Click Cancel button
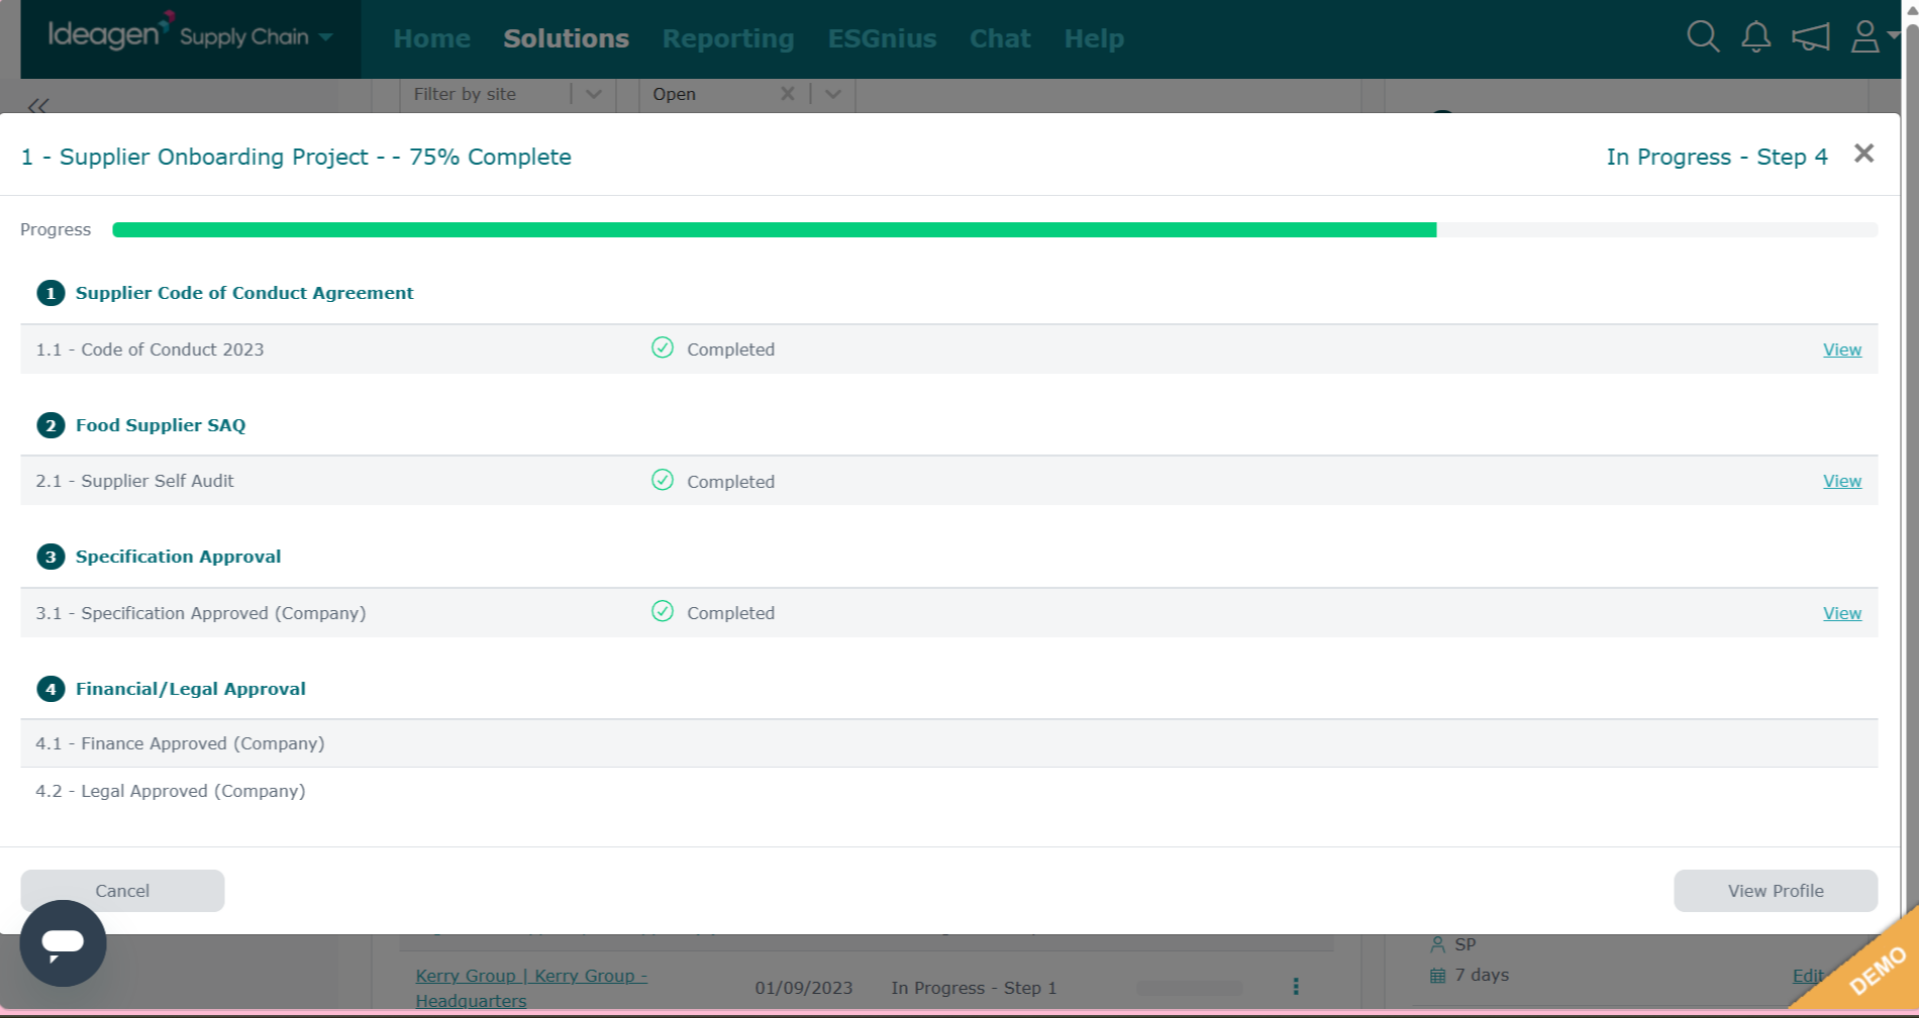 122,891
